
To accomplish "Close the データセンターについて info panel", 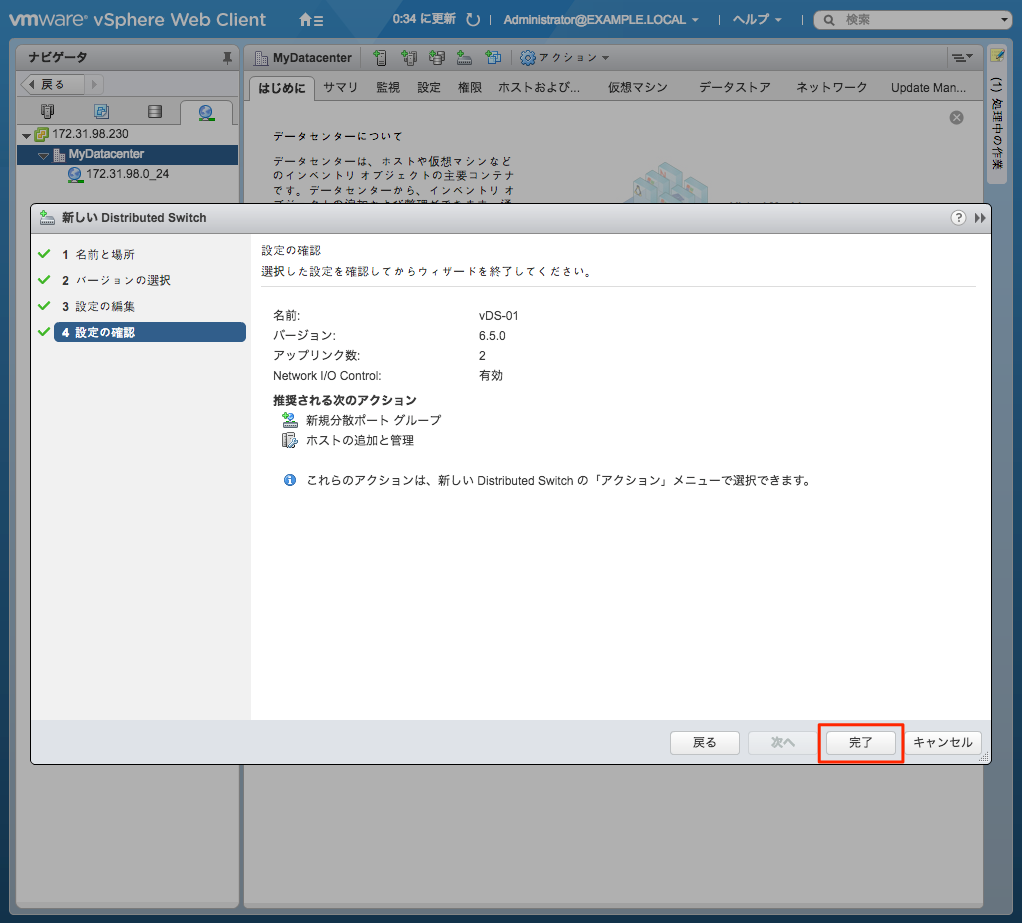I will [956, 118].
